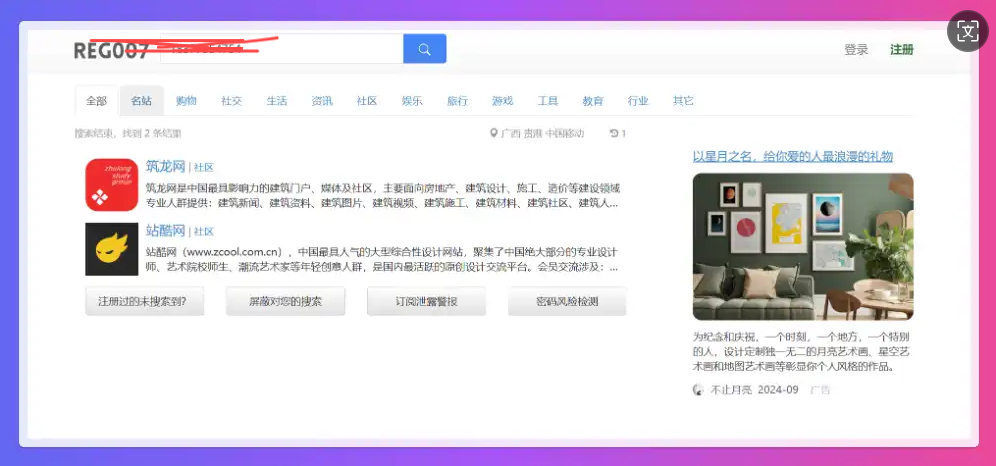Click the ad description paragraph starting 为纪念和庆祝
The width and height of the screenshot is (996, 466).
tap(802, 351)
